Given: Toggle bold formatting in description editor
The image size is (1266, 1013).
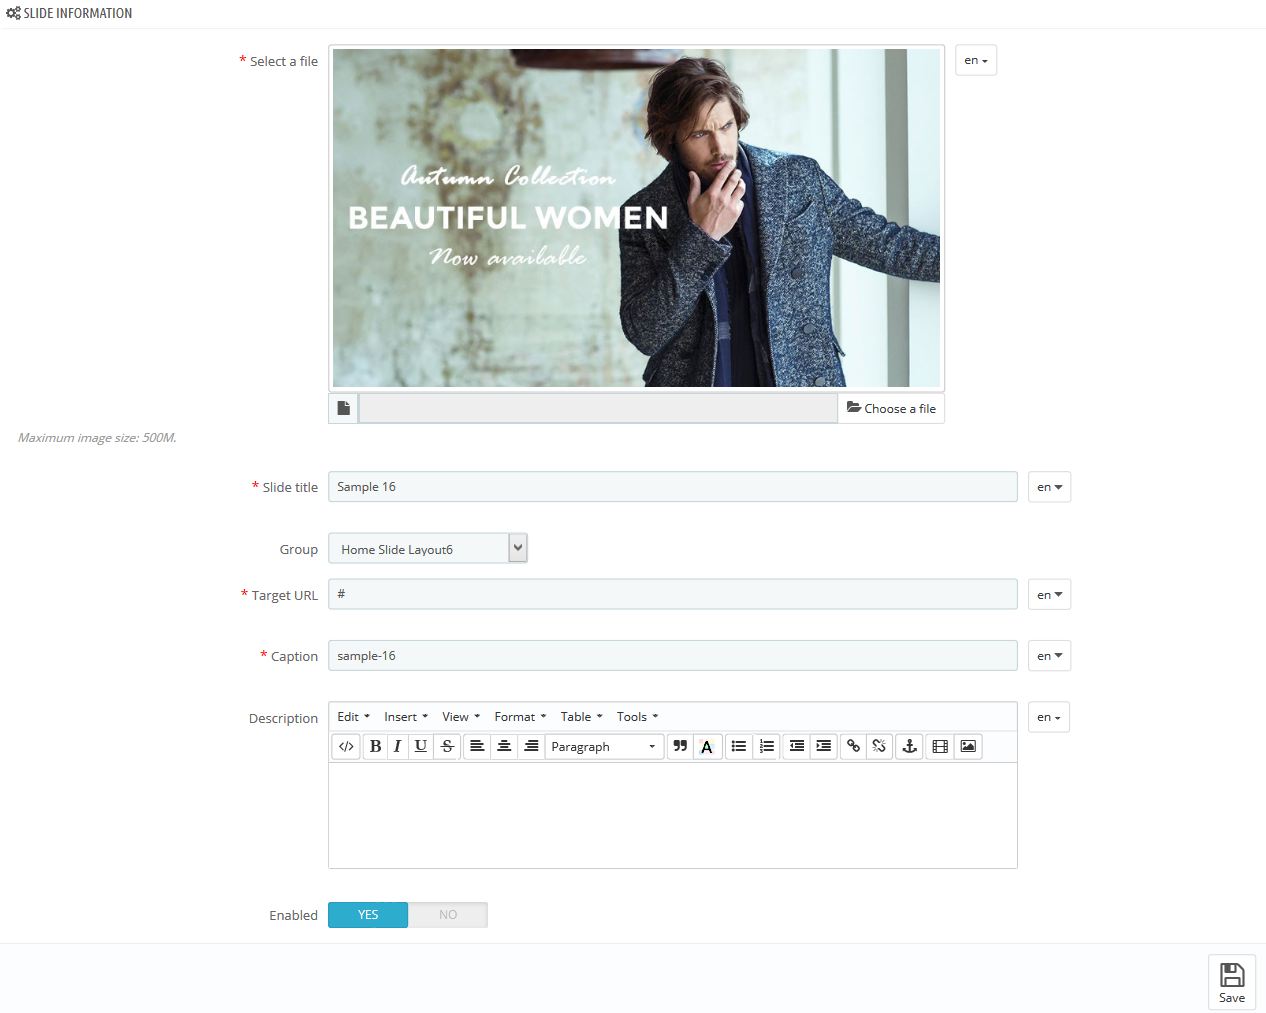Looking at the screenshot, I should (375, 746).
